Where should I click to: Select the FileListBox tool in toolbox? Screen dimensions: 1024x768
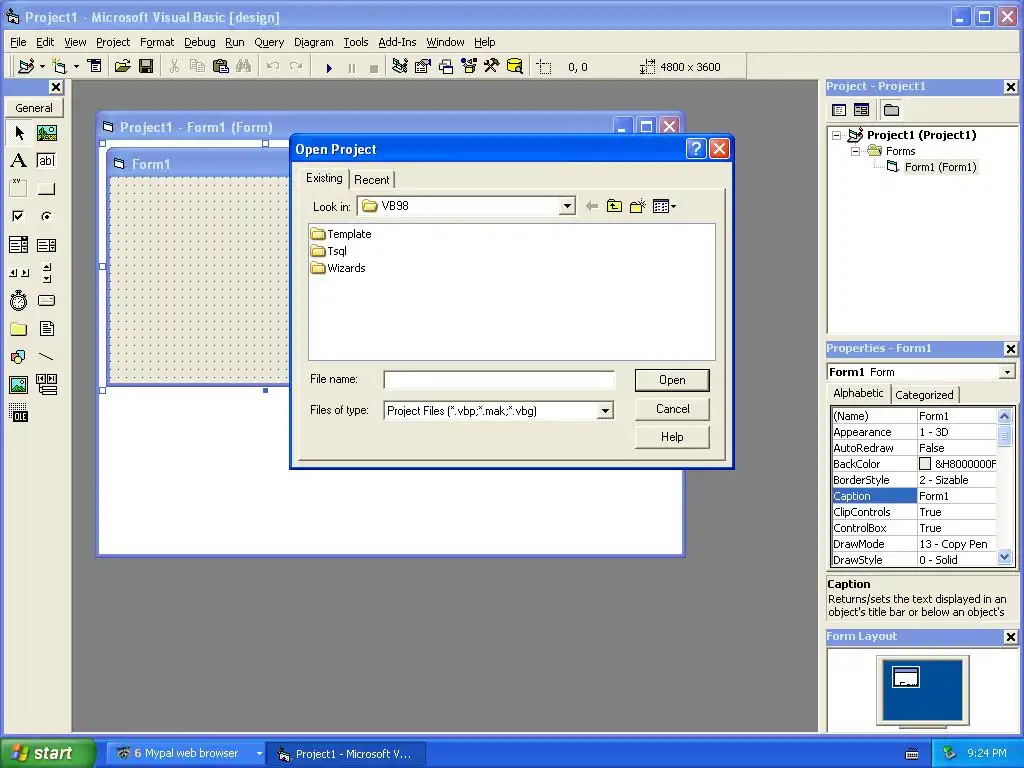[x=46, y=328]
